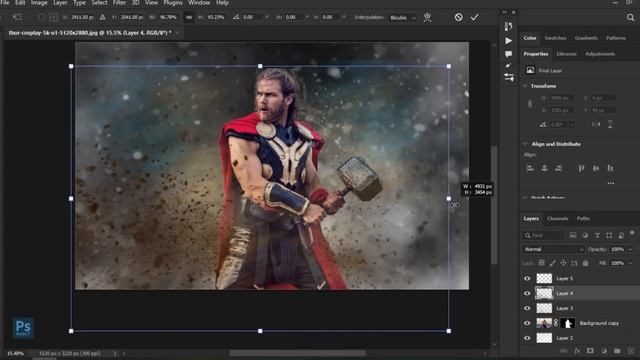Screen dimensions: 640x360
Task: Open the Comments panel icon
Action: point(508,54)
